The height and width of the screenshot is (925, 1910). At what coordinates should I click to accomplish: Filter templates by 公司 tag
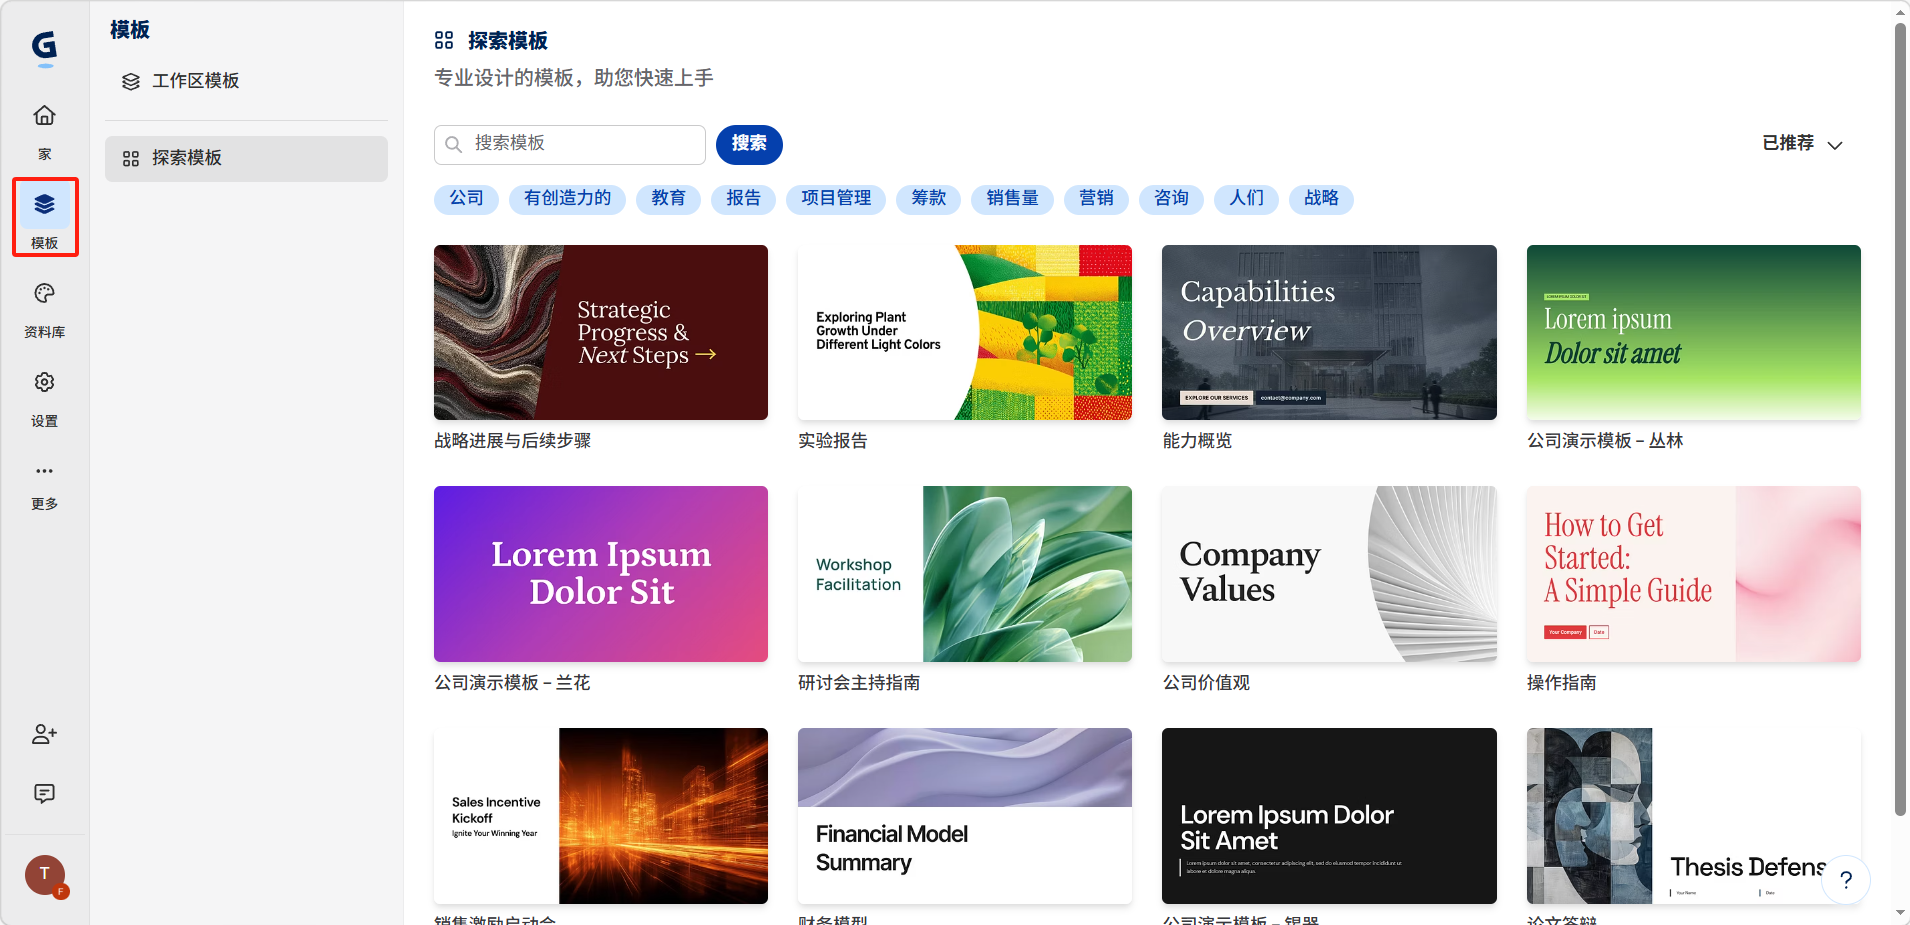click(x=466, y=199)
